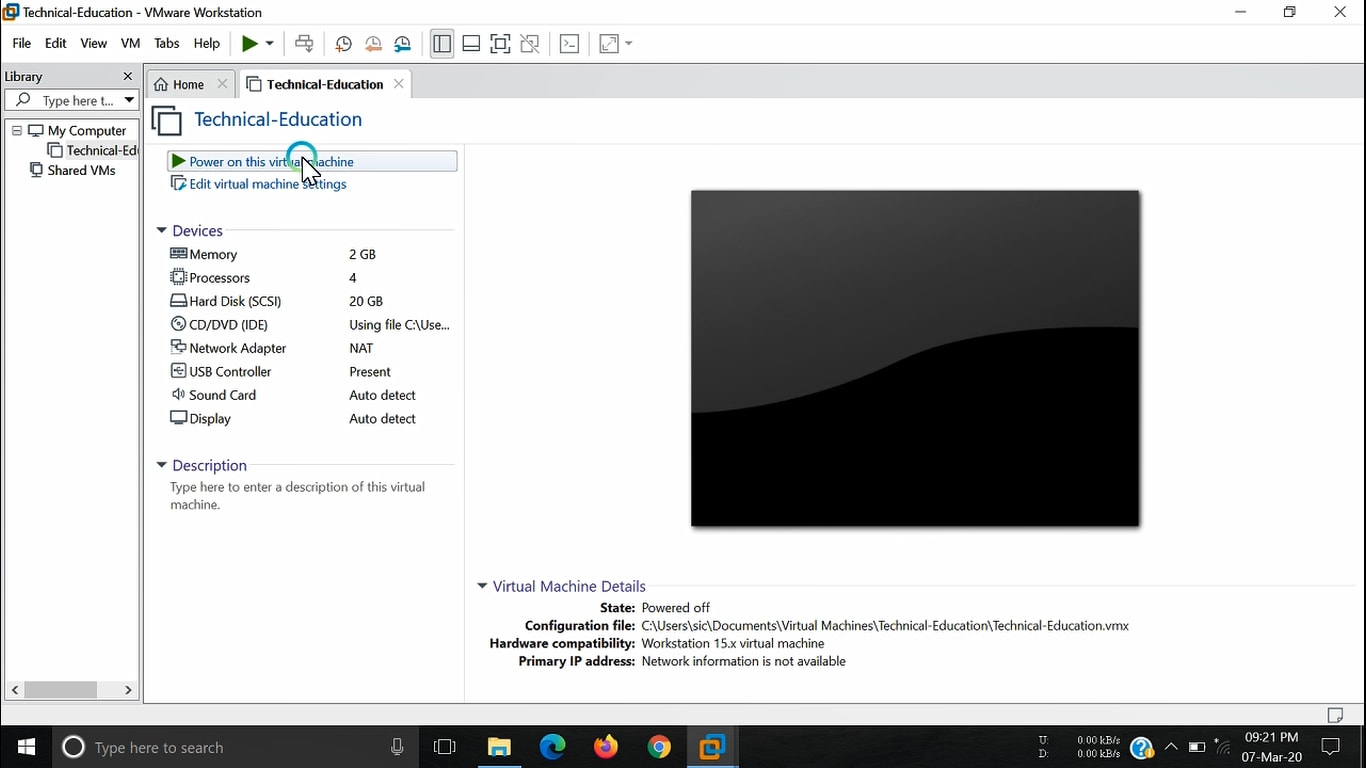Toggle the library sidebar view
This screenshot has height=768, width=1366.
pos(442,44)
